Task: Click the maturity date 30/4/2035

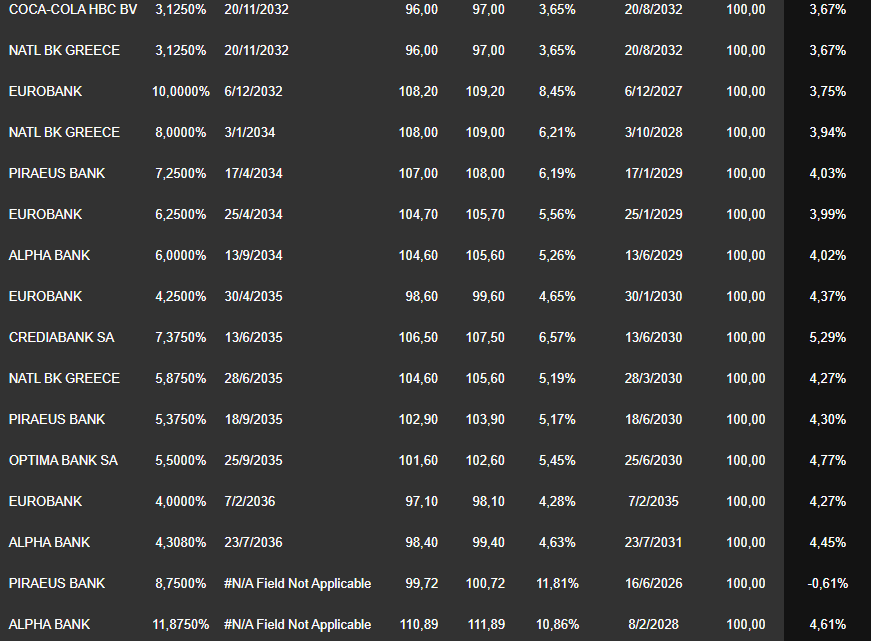Action: [253, 296]
